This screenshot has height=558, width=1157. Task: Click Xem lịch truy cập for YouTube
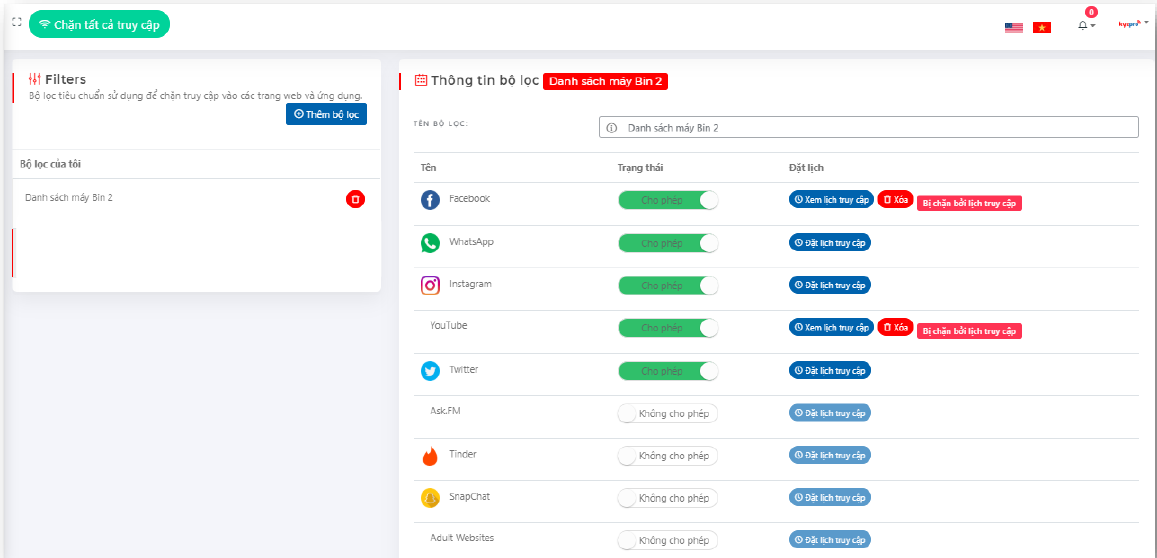tap(832, 327)
